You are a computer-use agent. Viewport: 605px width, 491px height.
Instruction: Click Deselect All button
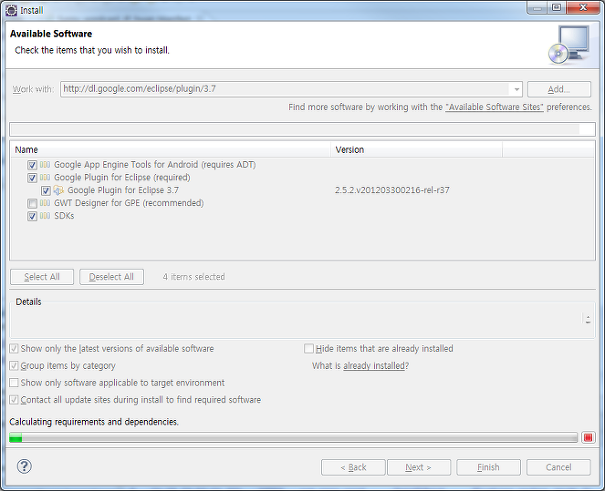point(112,277)
